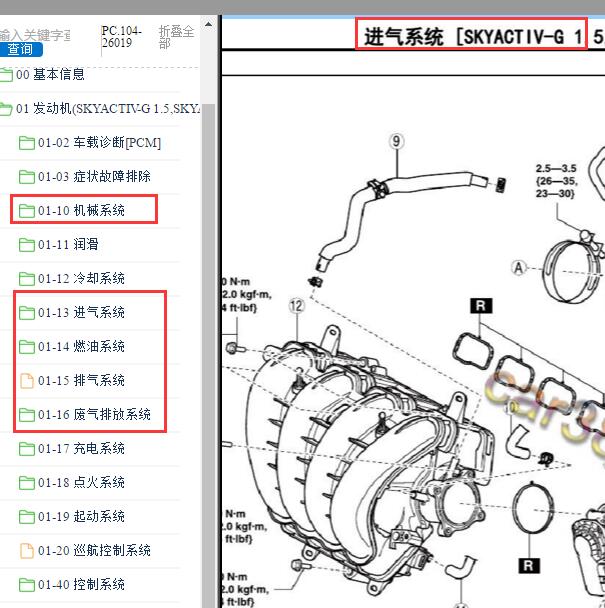Open the 01-15 排气系统 document
605x608 pixels.
tap(81, 380)
